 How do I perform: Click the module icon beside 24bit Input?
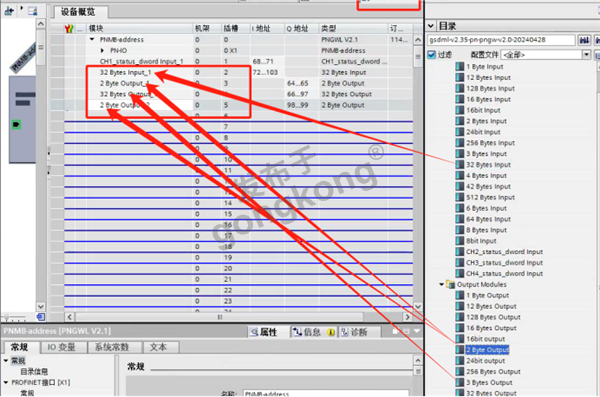(460, 132)
